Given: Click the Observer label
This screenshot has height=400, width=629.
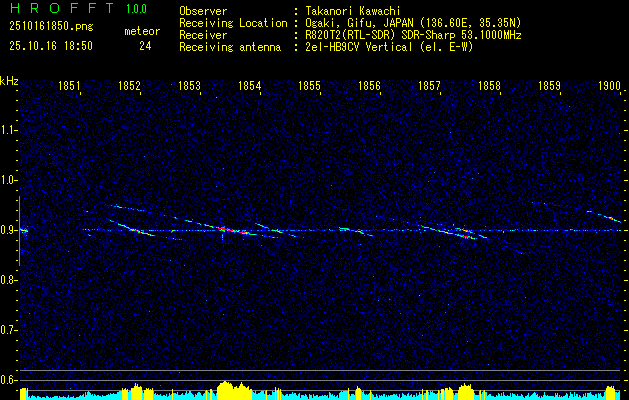Looking at the screenshot, I should coord(203,11).
